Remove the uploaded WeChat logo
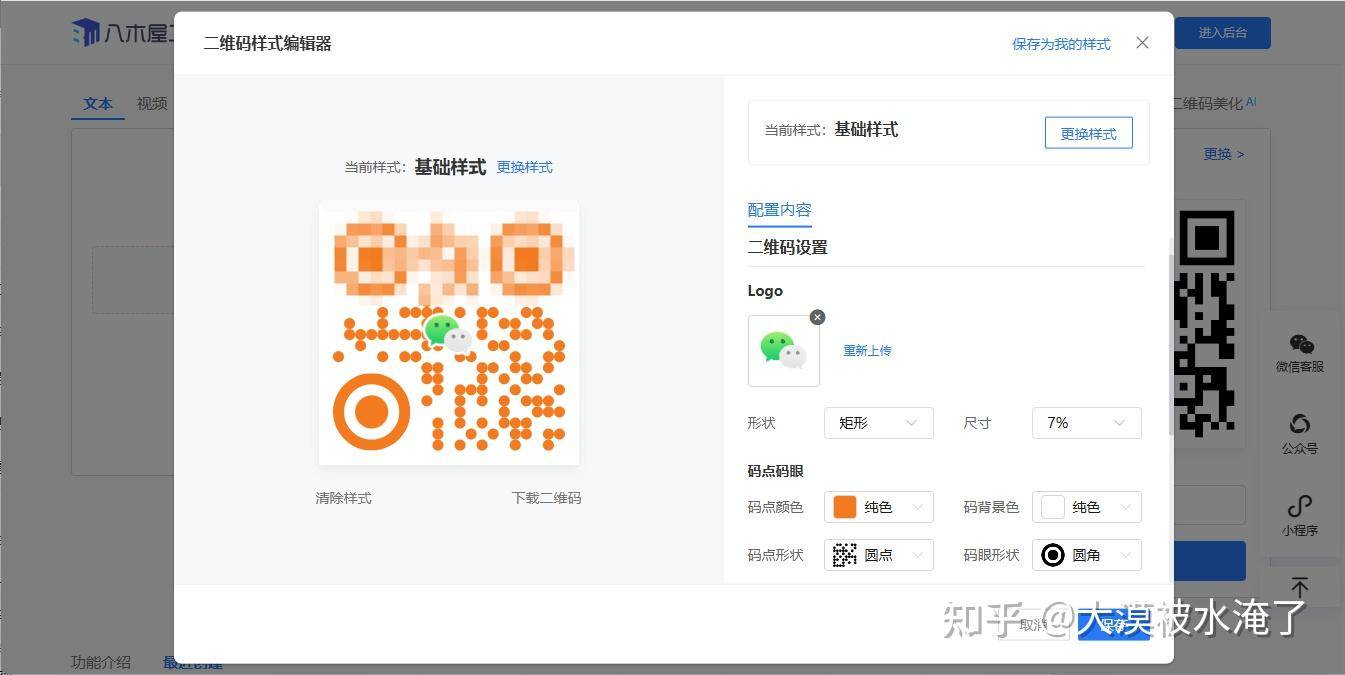Screen dimensions: 1345x675 coord(817,317)
